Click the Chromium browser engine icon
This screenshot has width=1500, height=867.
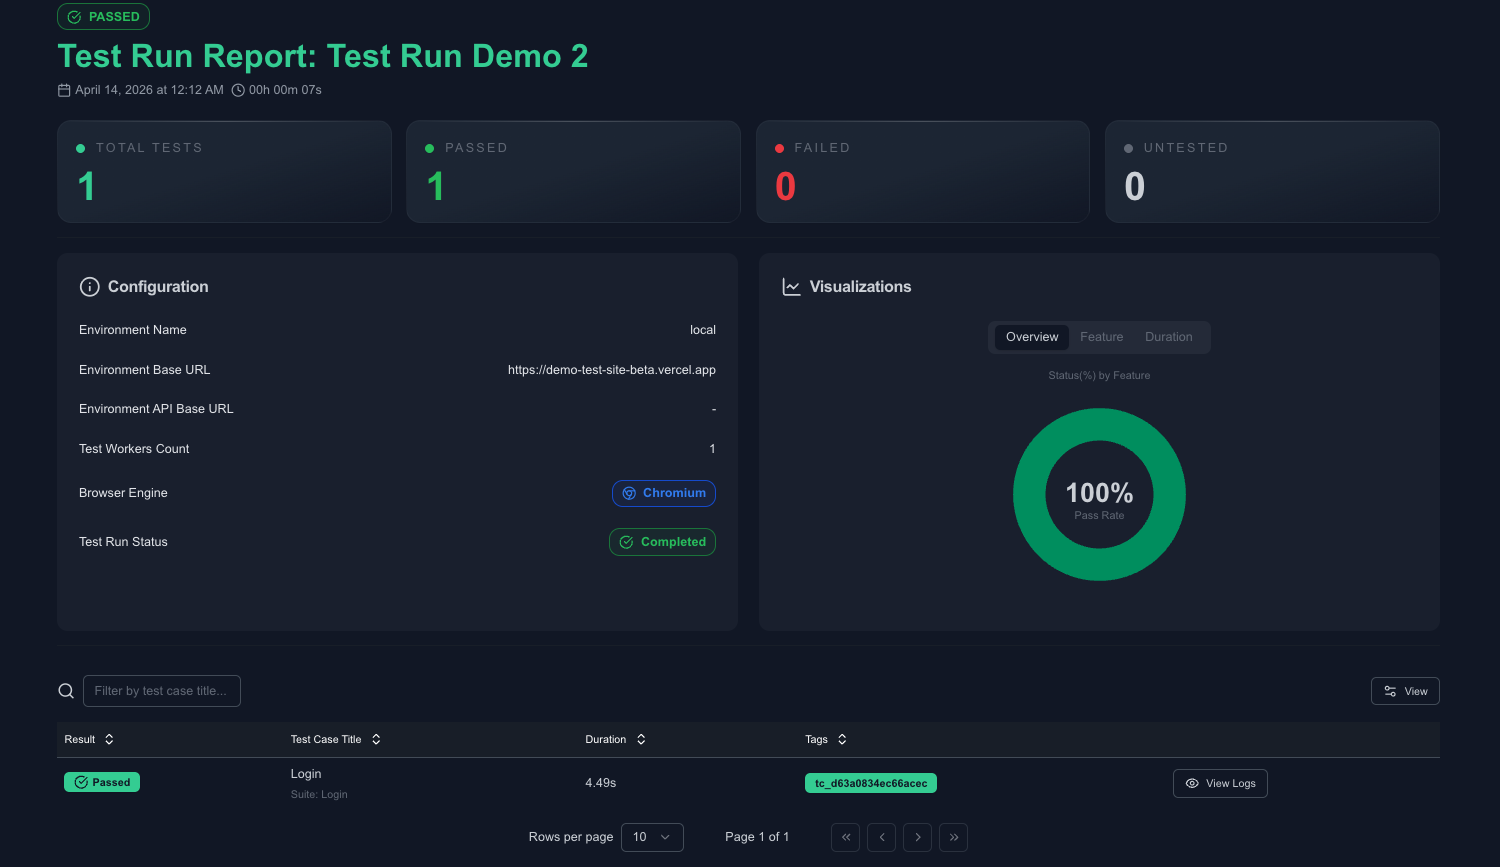point(629,493)
